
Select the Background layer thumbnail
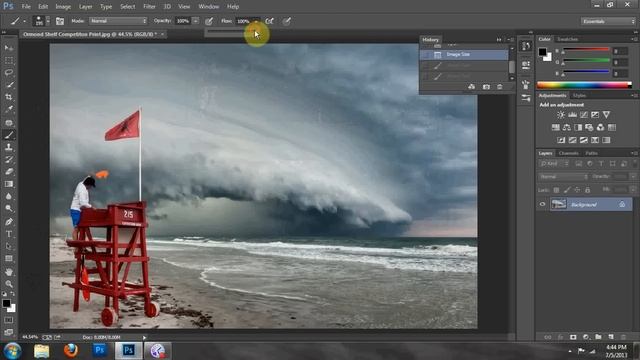click(x=558, y=204)
